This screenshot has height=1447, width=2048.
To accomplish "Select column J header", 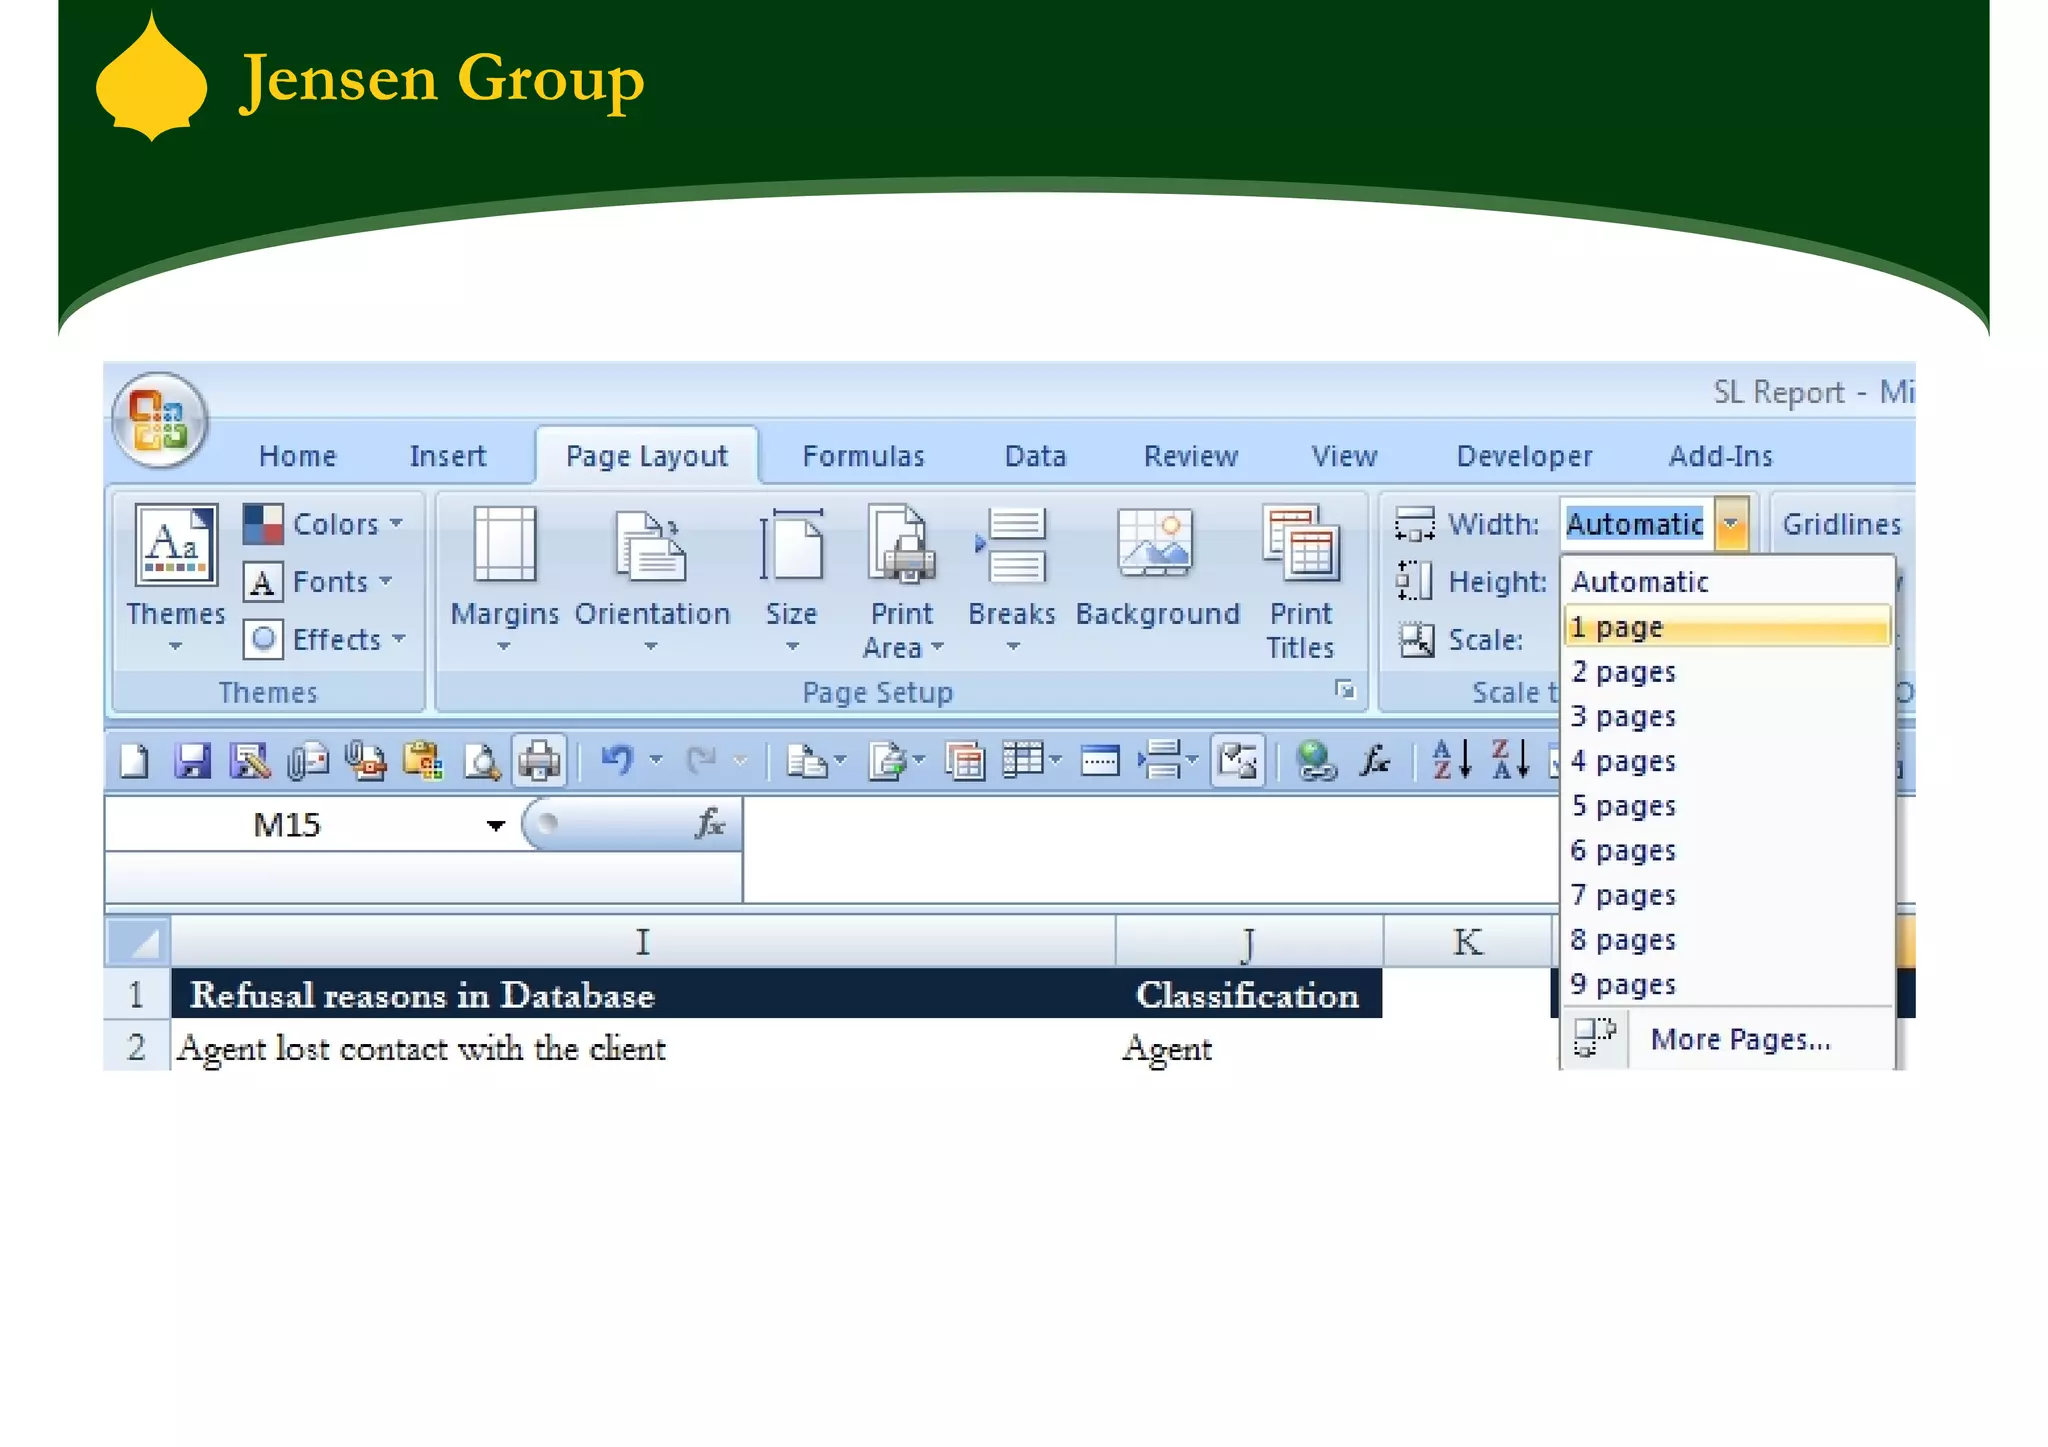I will [x=1248, y=942].
